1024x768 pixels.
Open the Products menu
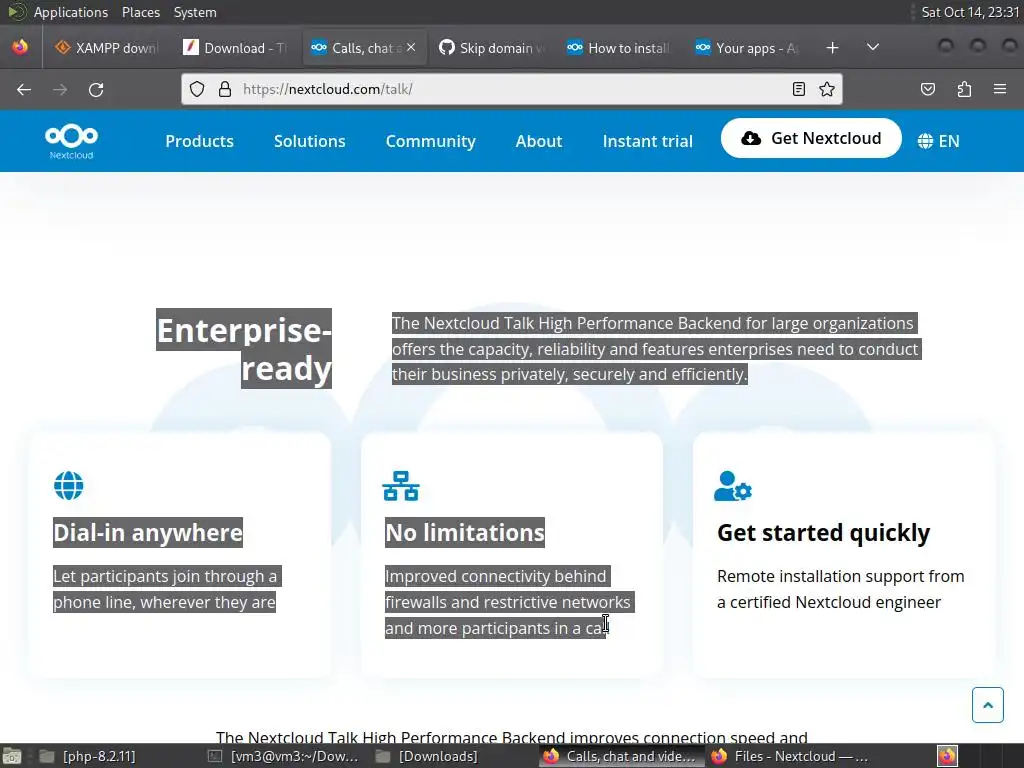tap(199, 141)
